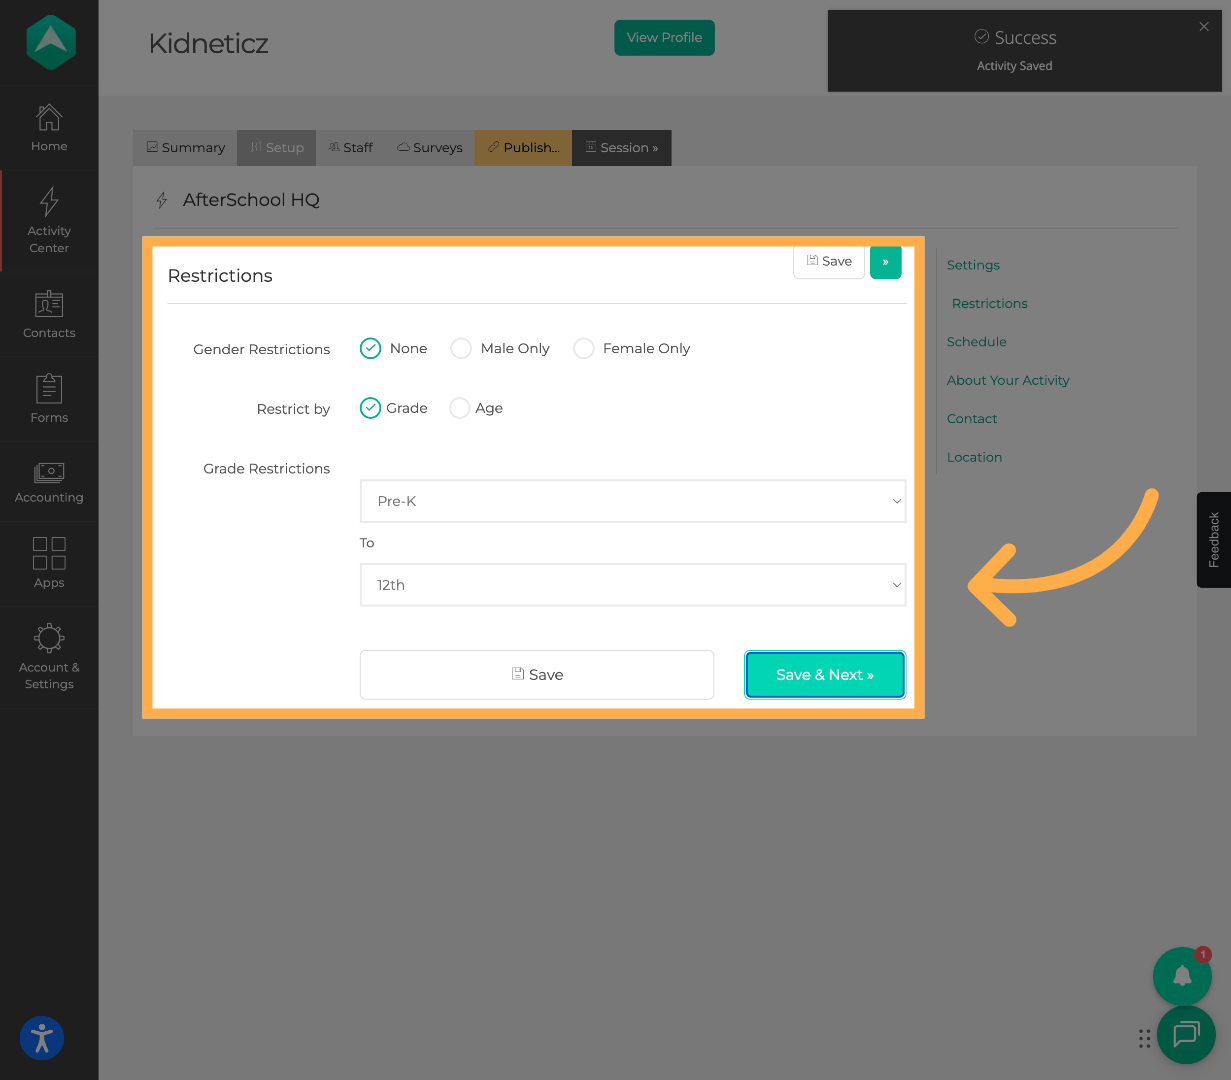Click the notification bell icon
Viewport: 1231px width, 1080px height.
click(x=1182, y=976)
